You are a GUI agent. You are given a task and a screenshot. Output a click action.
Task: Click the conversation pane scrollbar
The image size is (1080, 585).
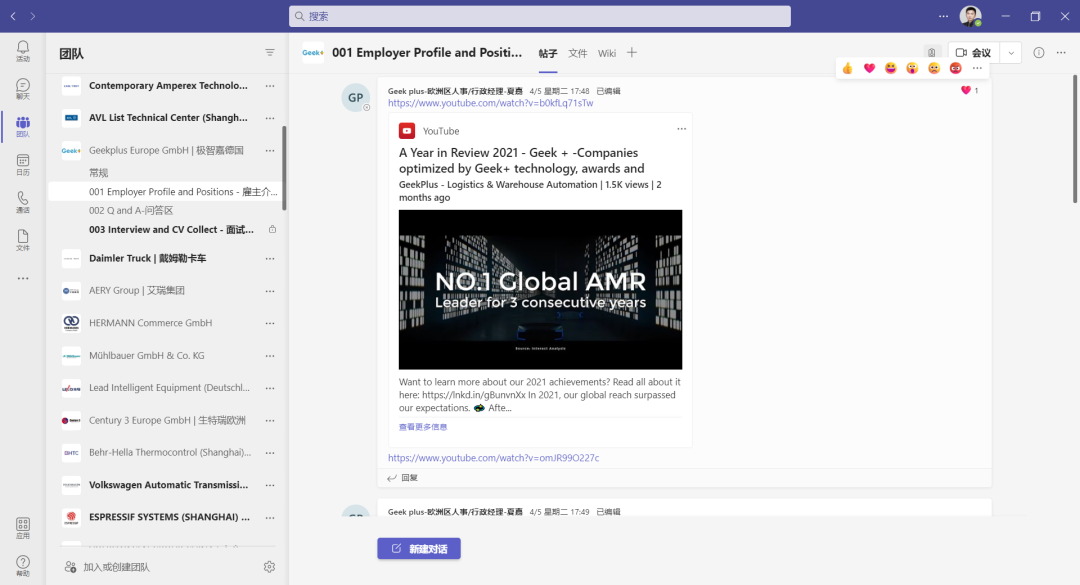pos(1074,138)
